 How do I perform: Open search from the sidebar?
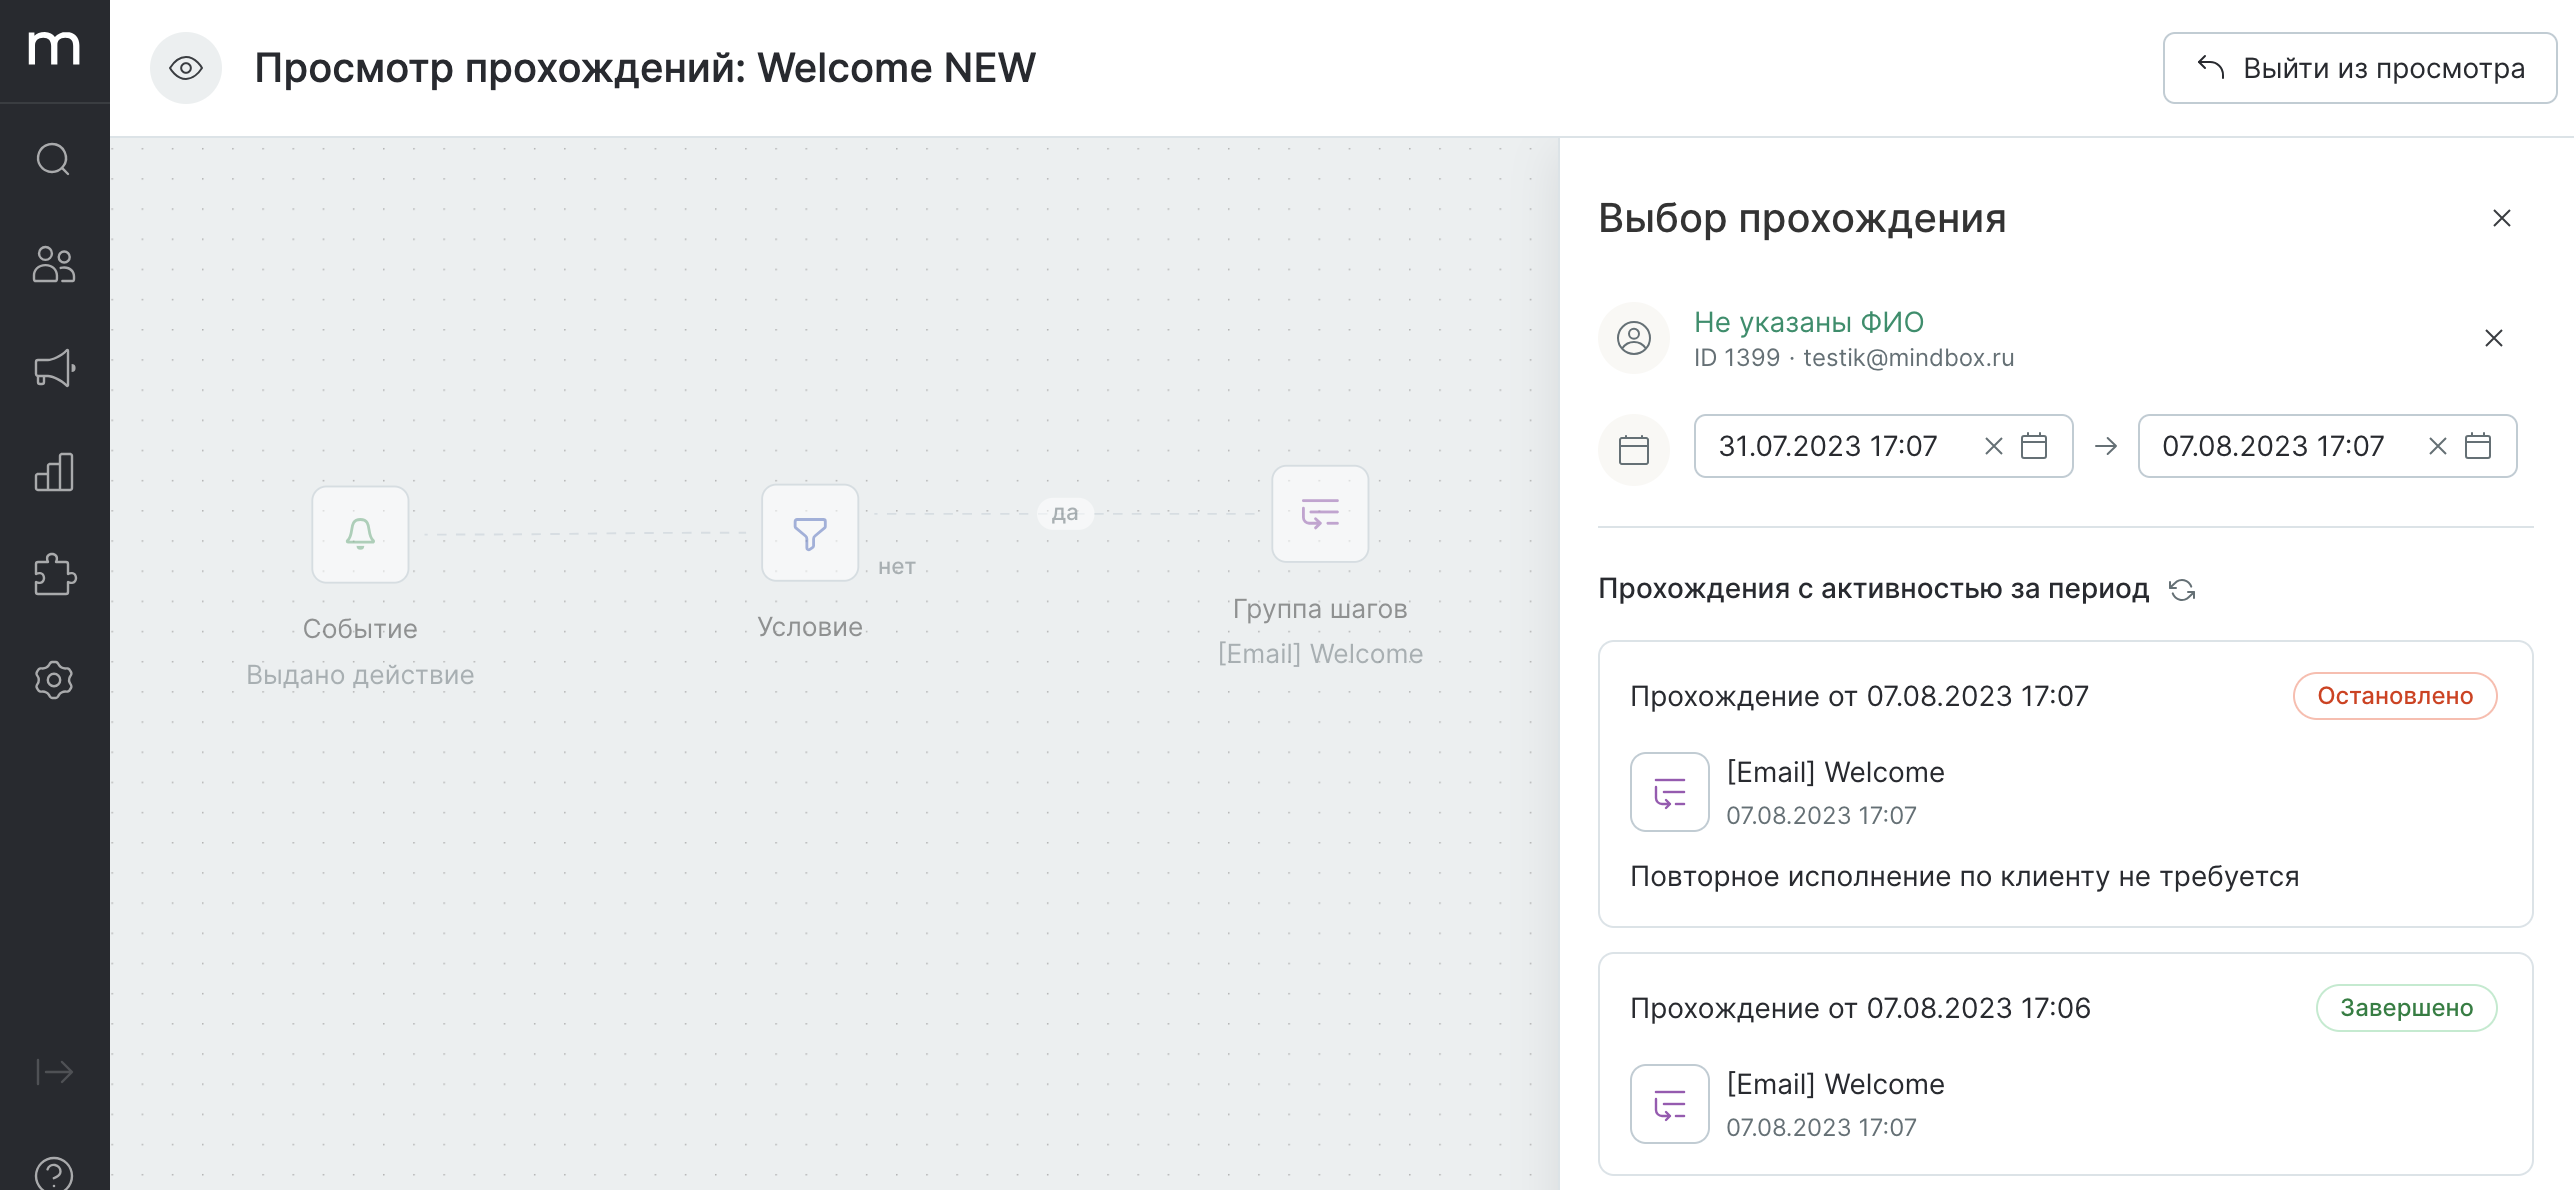click(x=54, y=159)
